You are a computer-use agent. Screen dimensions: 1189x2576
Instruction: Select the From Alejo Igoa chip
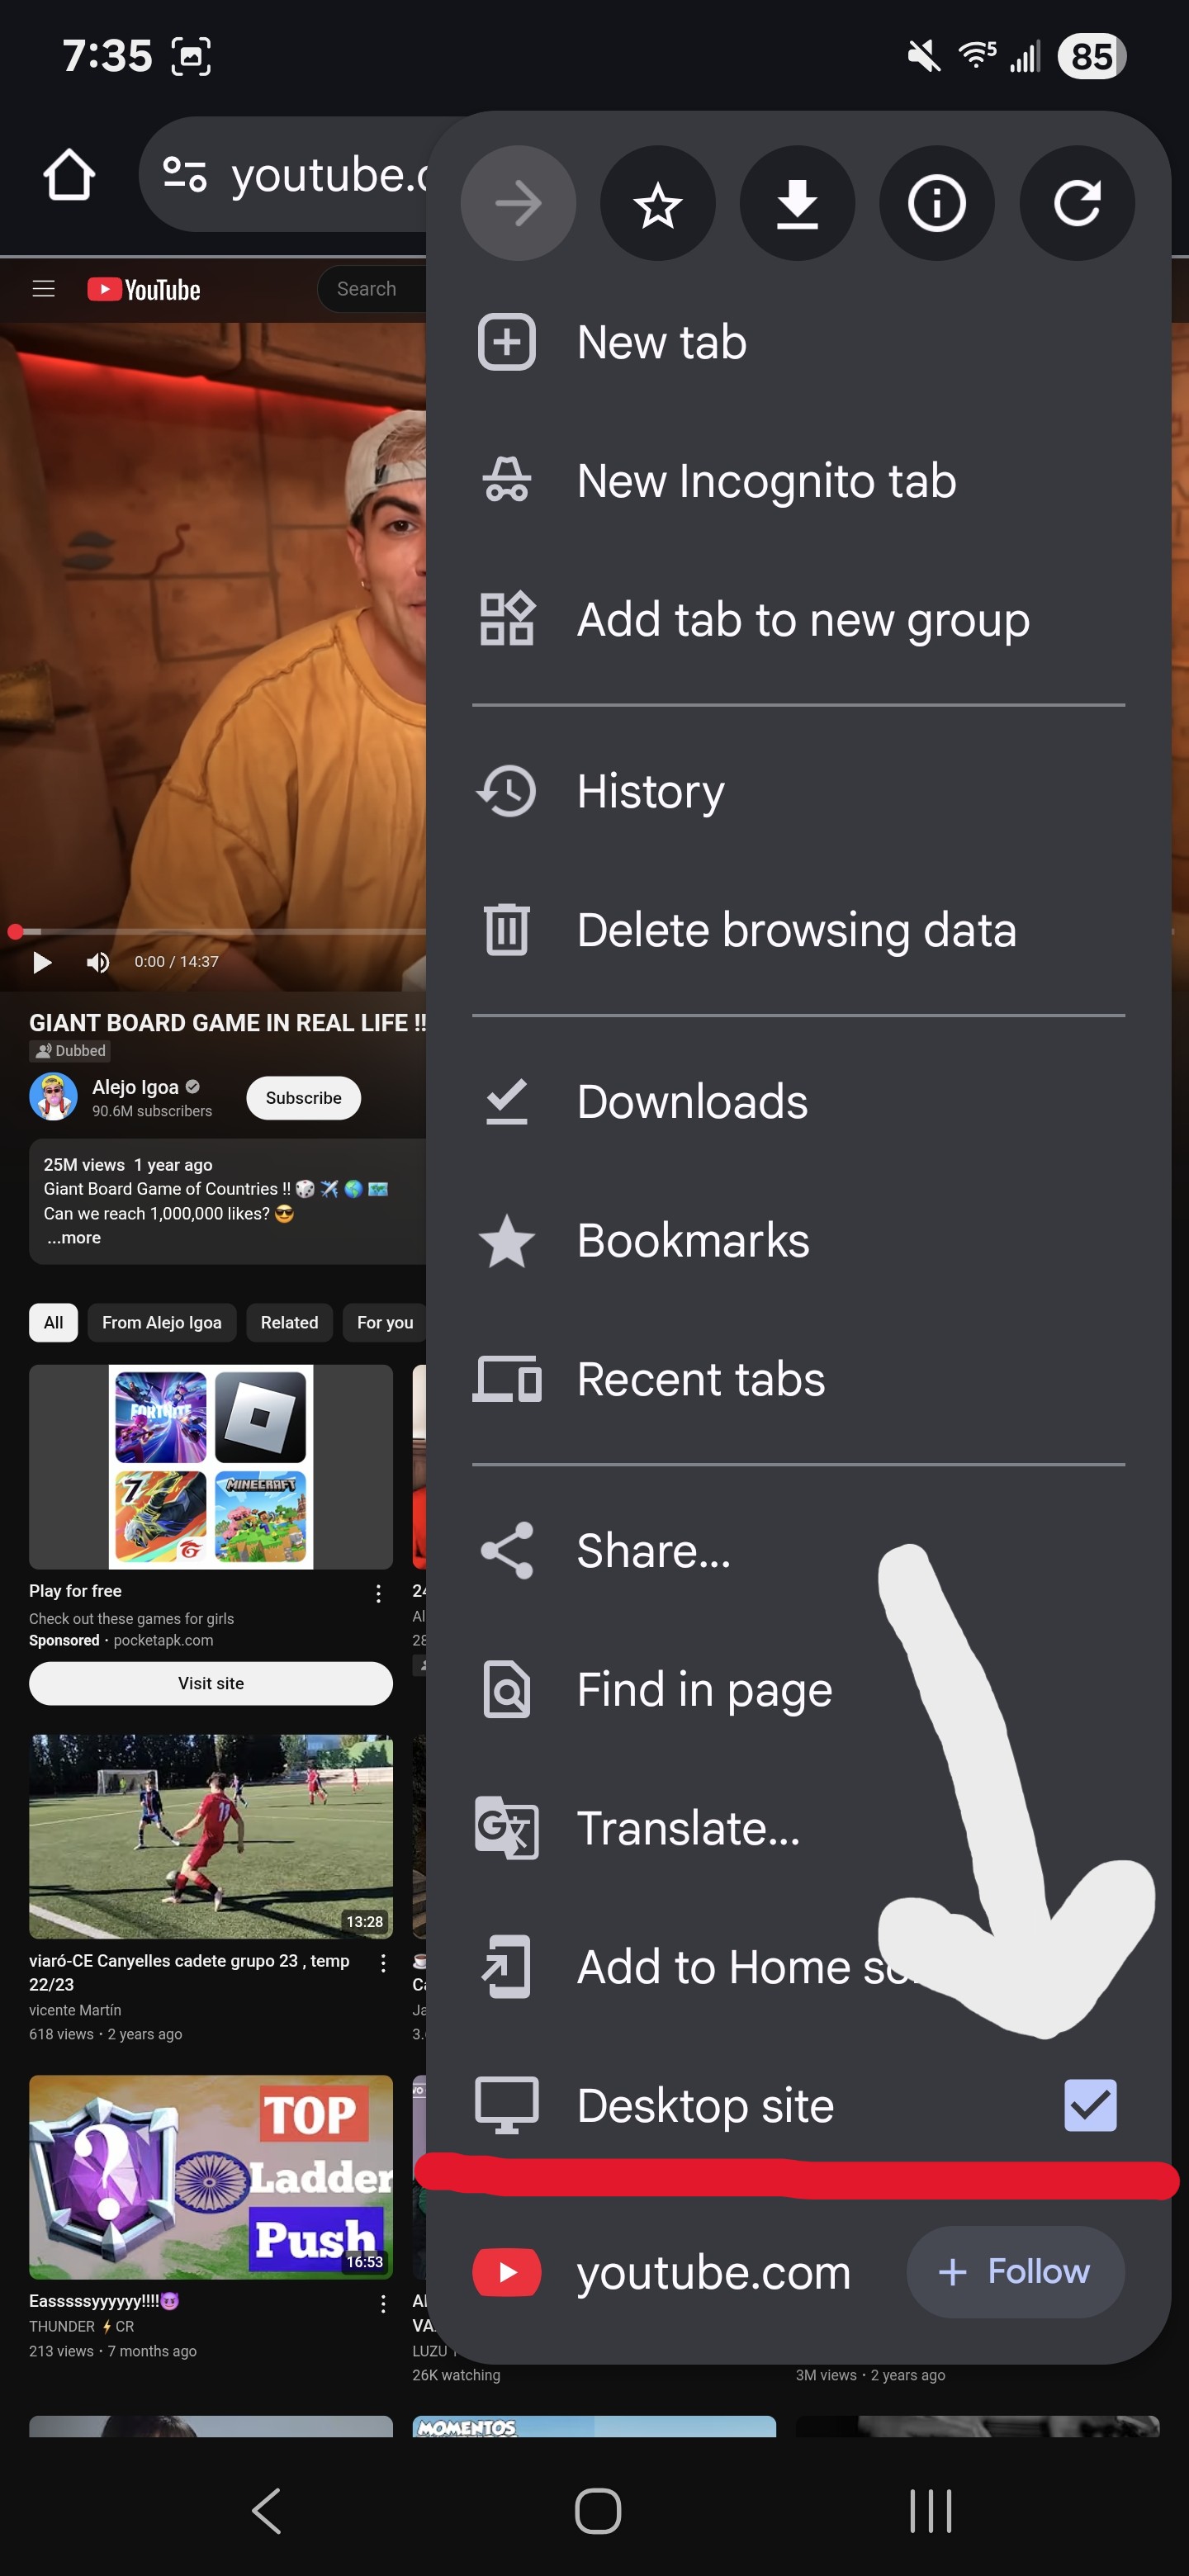point(161,1322)
